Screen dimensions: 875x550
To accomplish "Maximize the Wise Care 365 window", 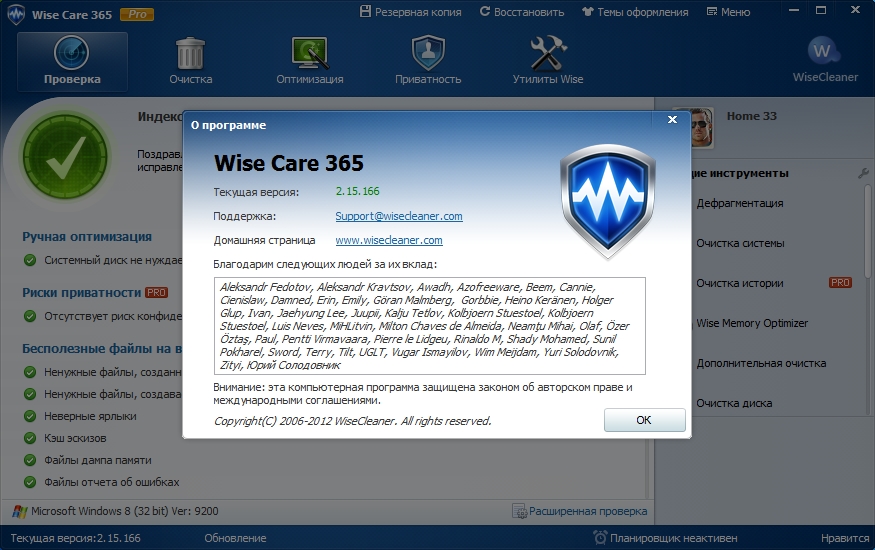I will click(821, 10).
